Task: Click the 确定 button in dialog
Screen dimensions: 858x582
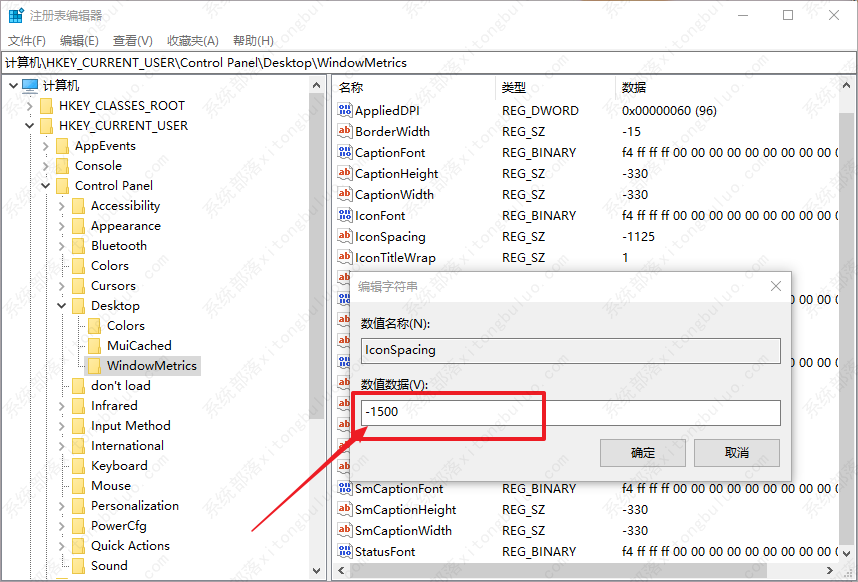Action: click(643, 453)
